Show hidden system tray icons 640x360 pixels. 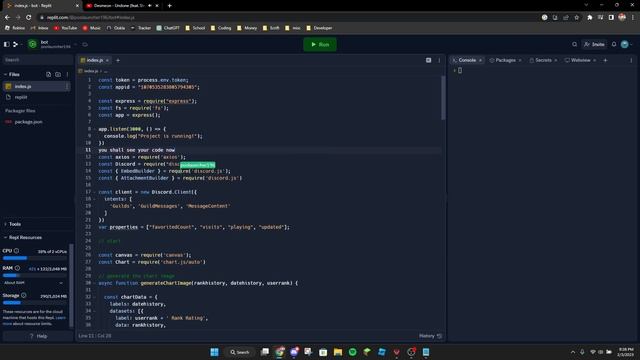click(573, 352)
